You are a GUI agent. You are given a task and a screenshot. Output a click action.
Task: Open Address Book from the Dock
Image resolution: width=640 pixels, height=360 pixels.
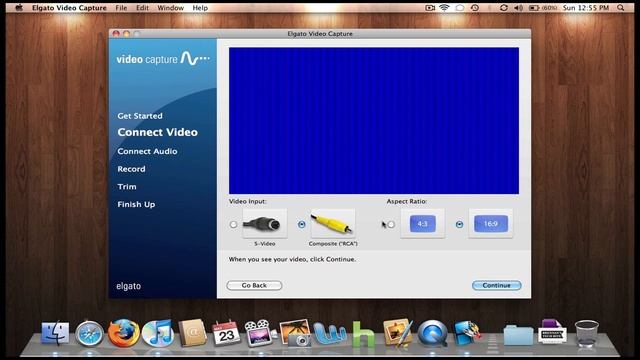[192, 333]
